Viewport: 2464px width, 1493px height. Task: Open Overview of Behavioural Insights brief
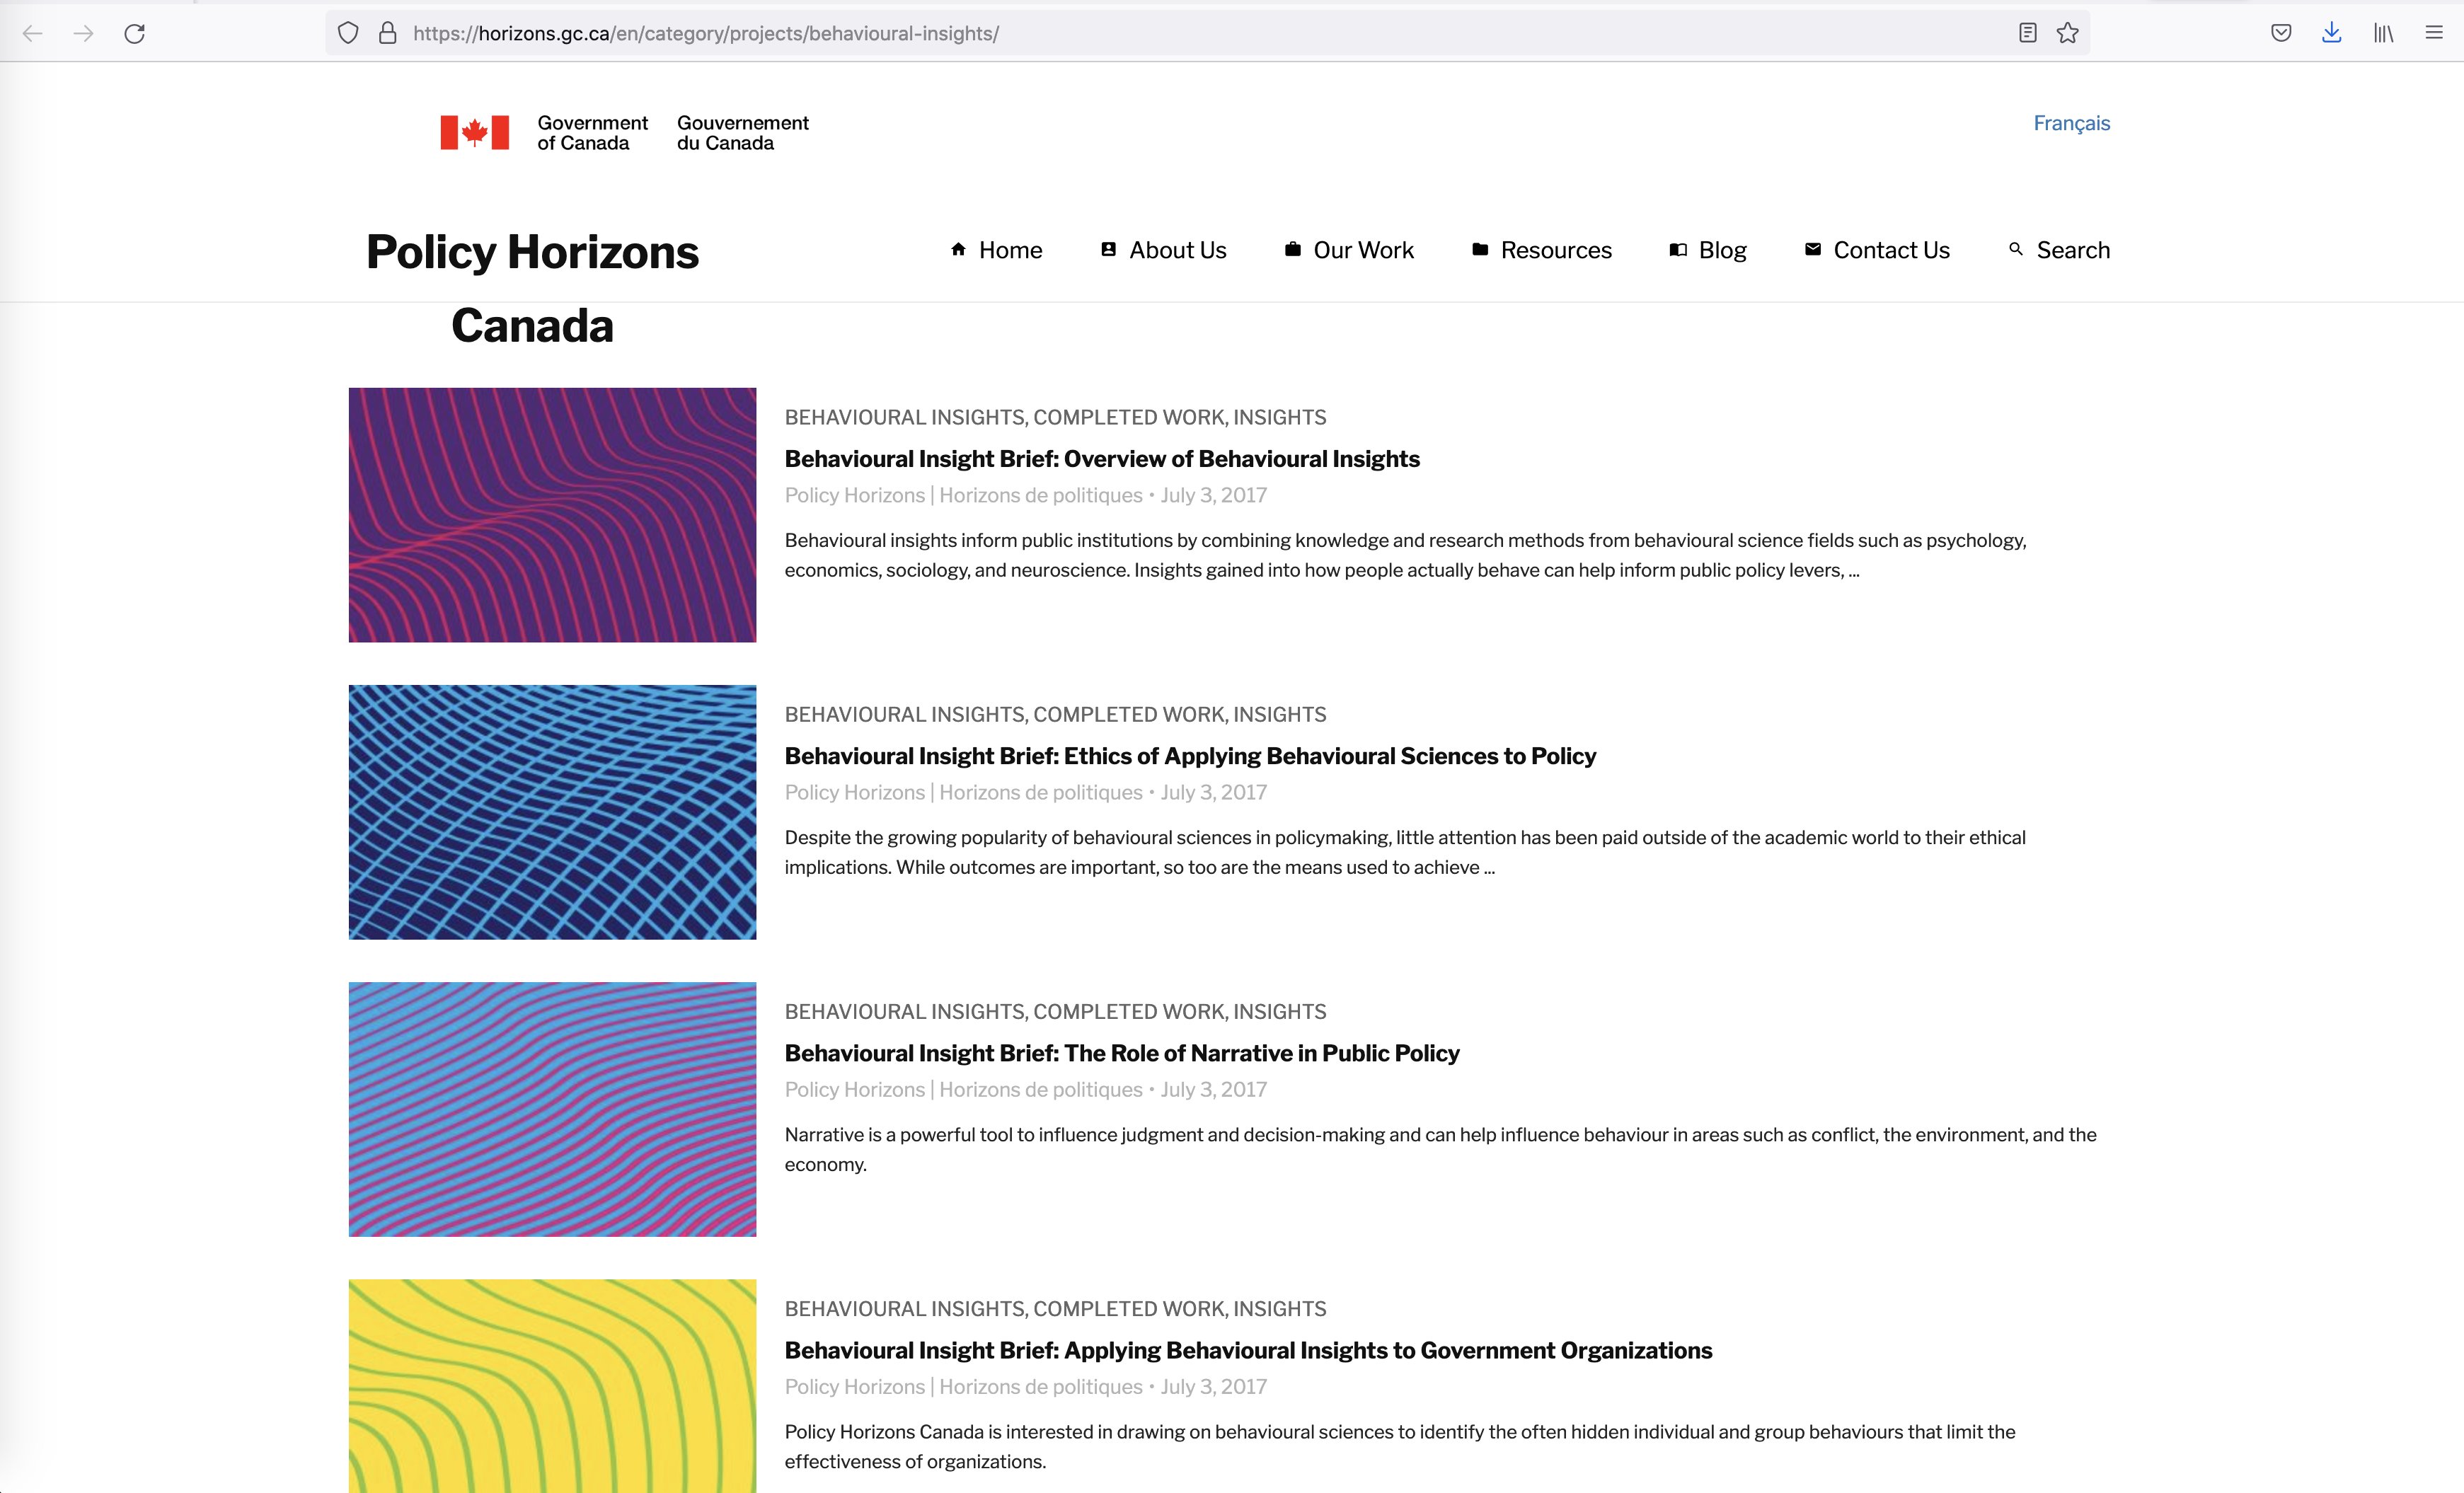[1101, 459]
